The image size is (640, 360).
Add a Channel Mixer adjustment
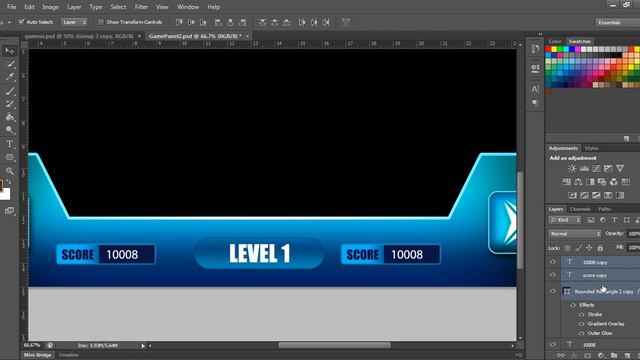tap(614, 182)
